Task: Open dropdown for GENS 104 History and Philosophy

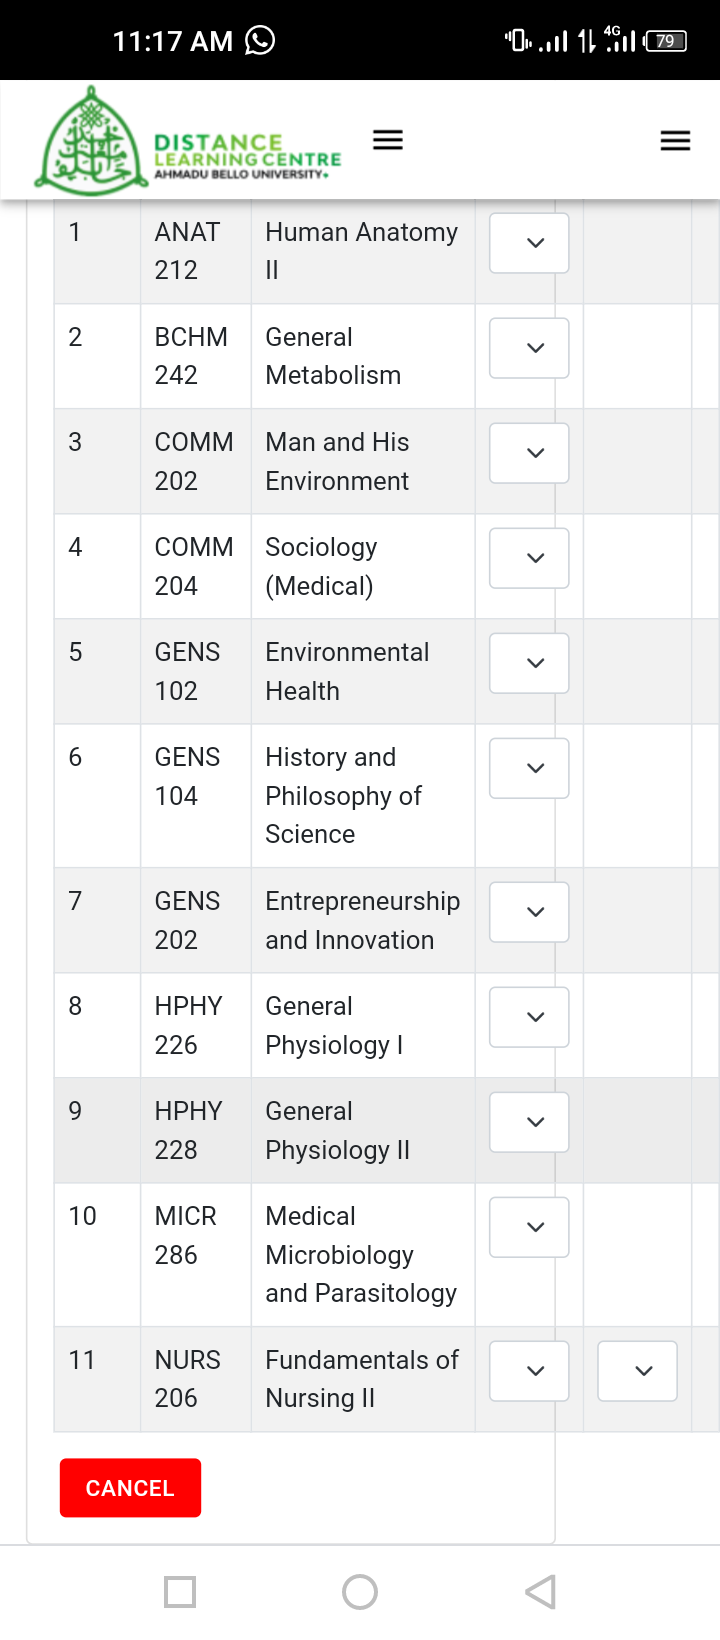Action: pos(529,768)
